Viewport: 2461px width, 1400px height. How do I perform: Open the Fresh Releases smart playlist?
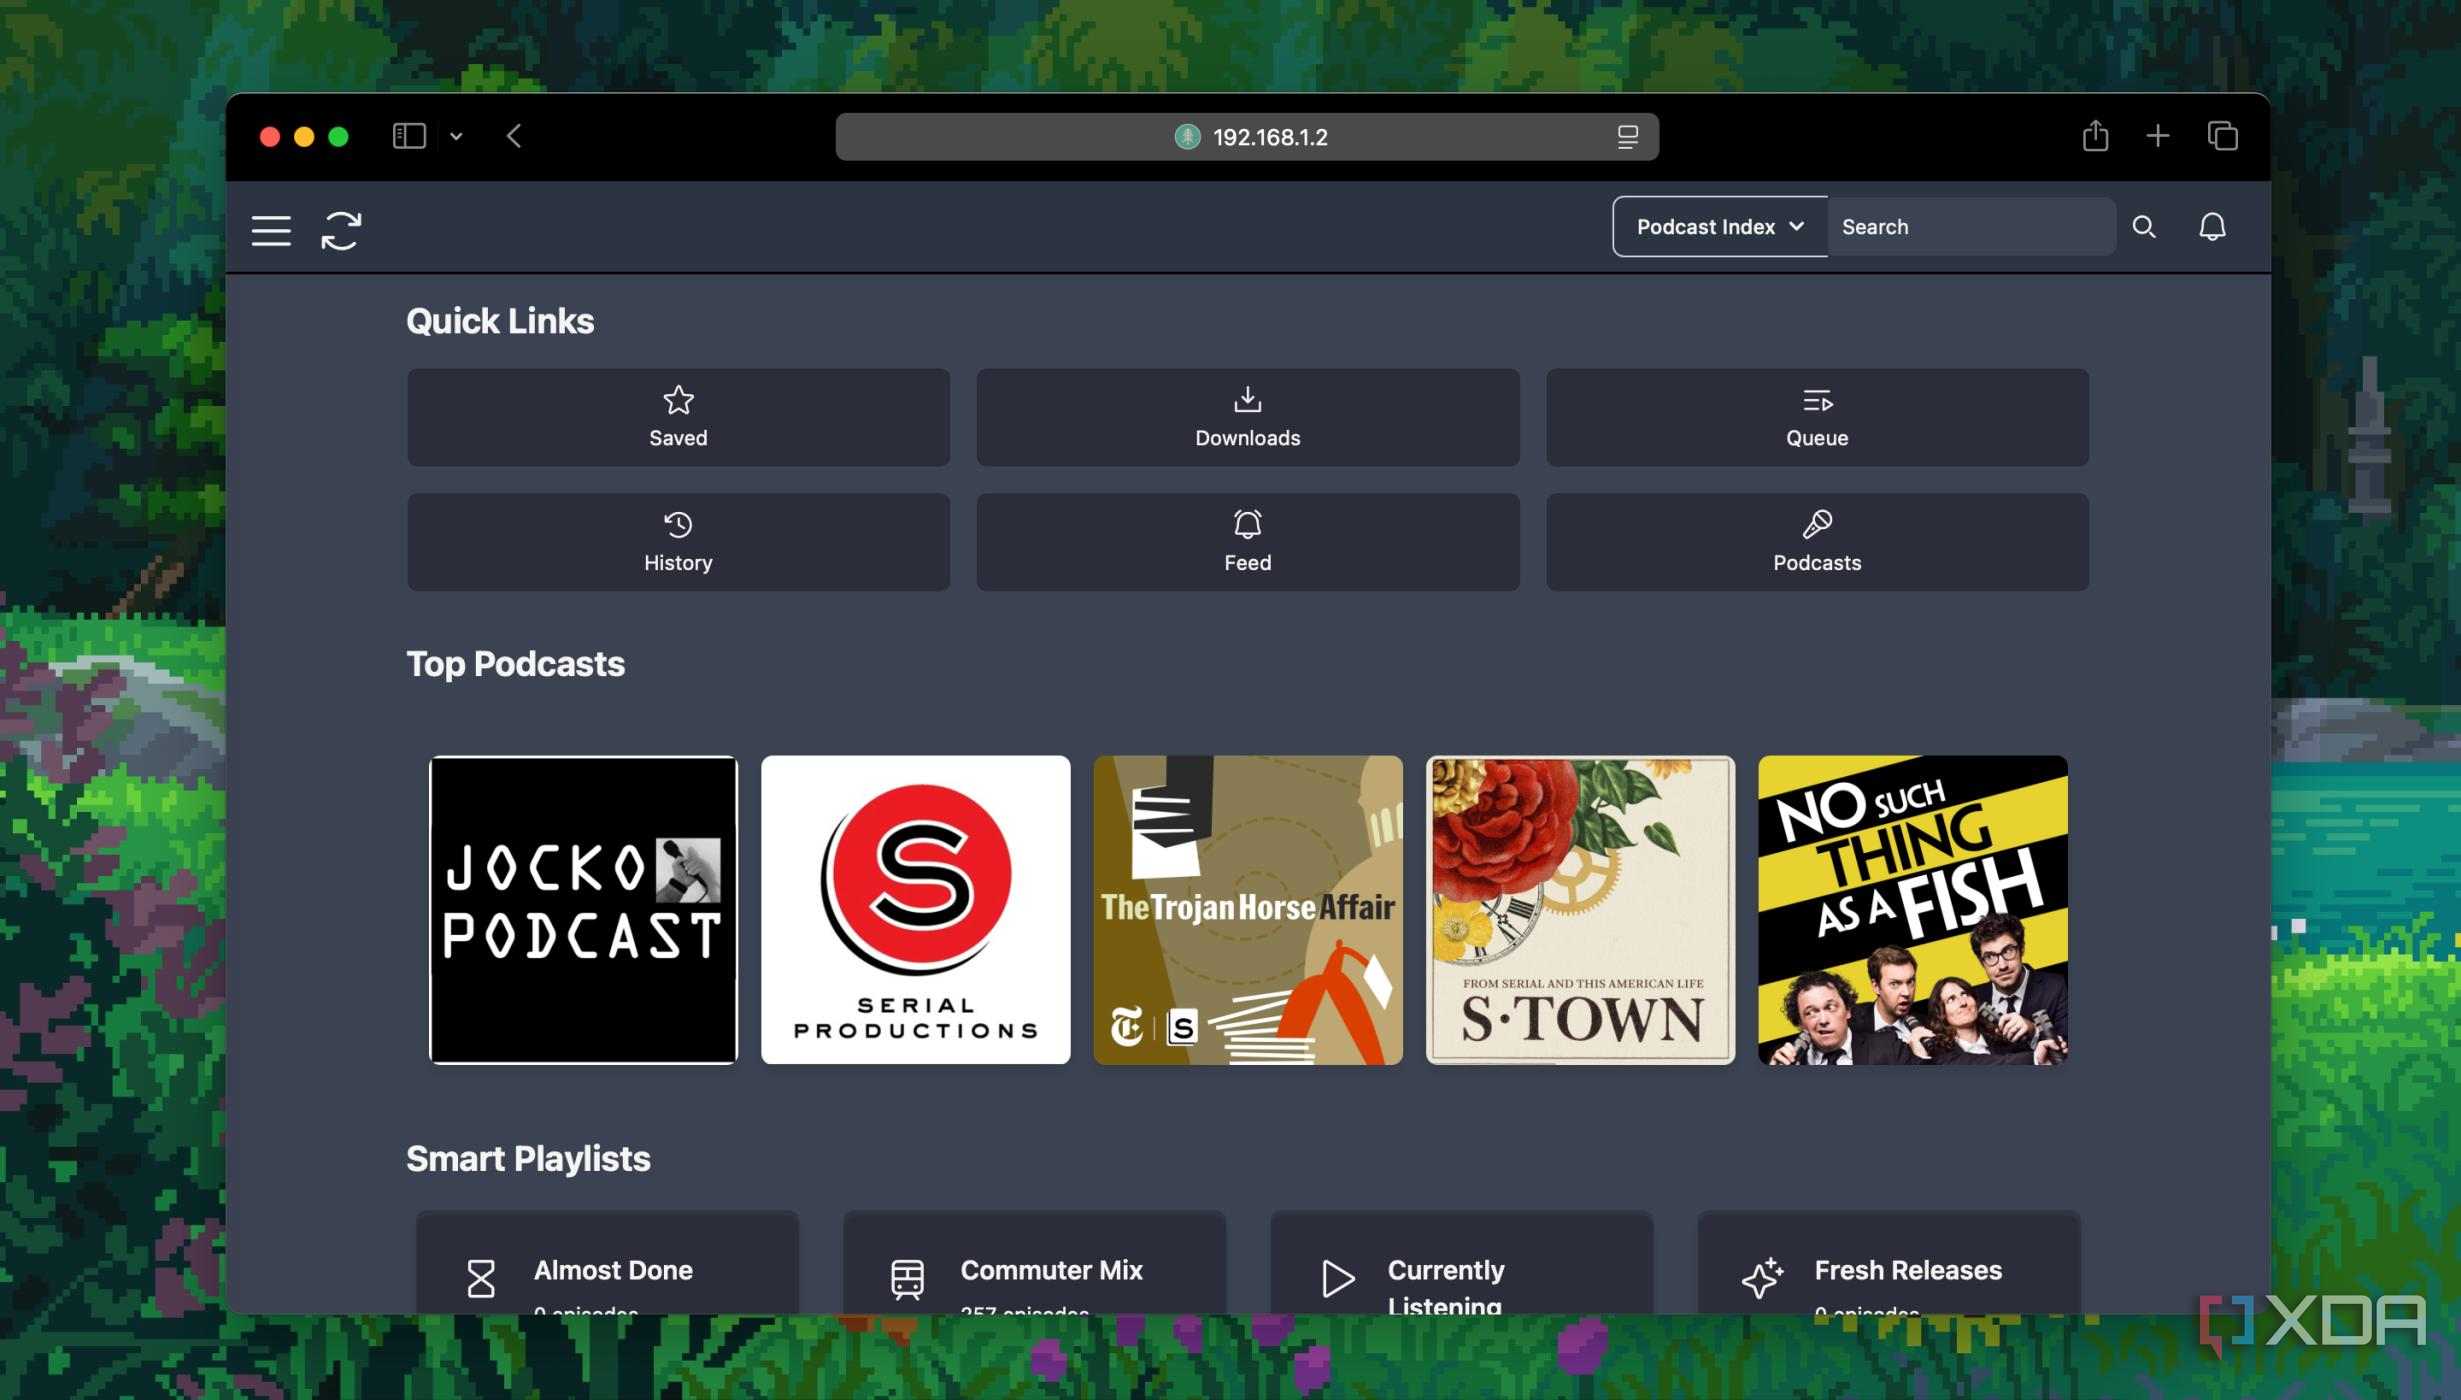coord(1888,1263)
